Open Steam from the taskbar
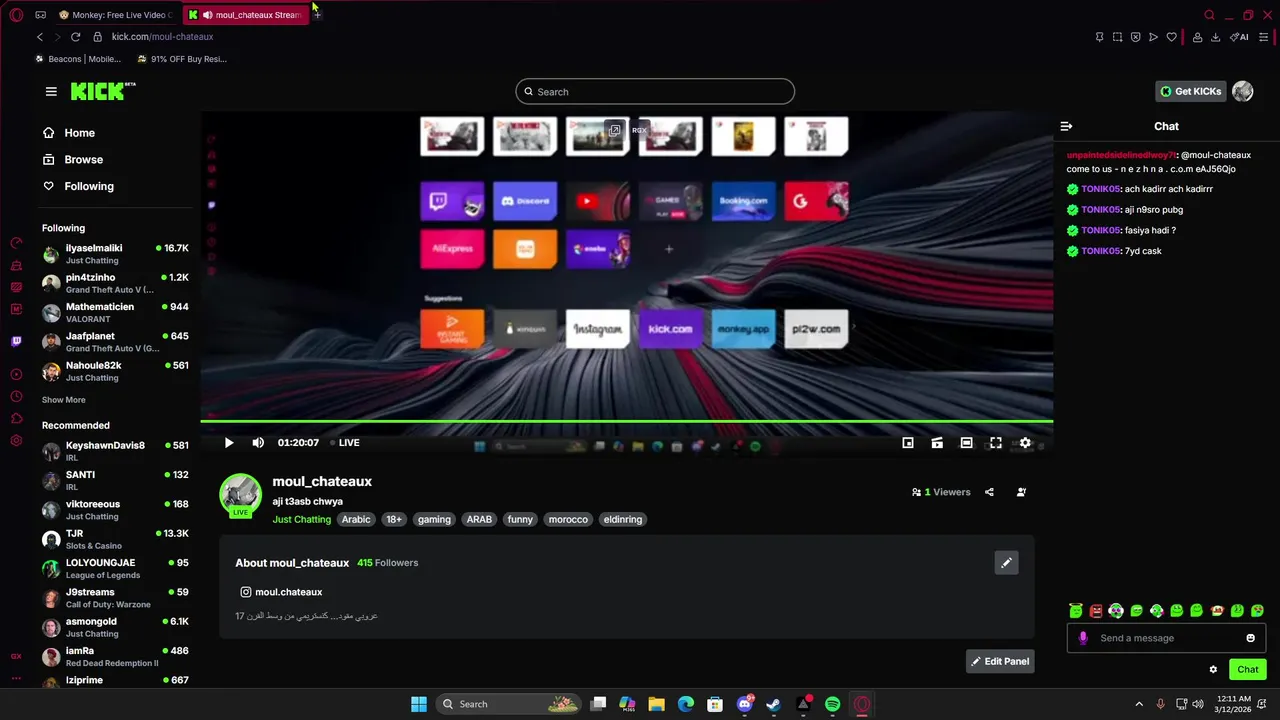1280x720 pixels. 773,704
